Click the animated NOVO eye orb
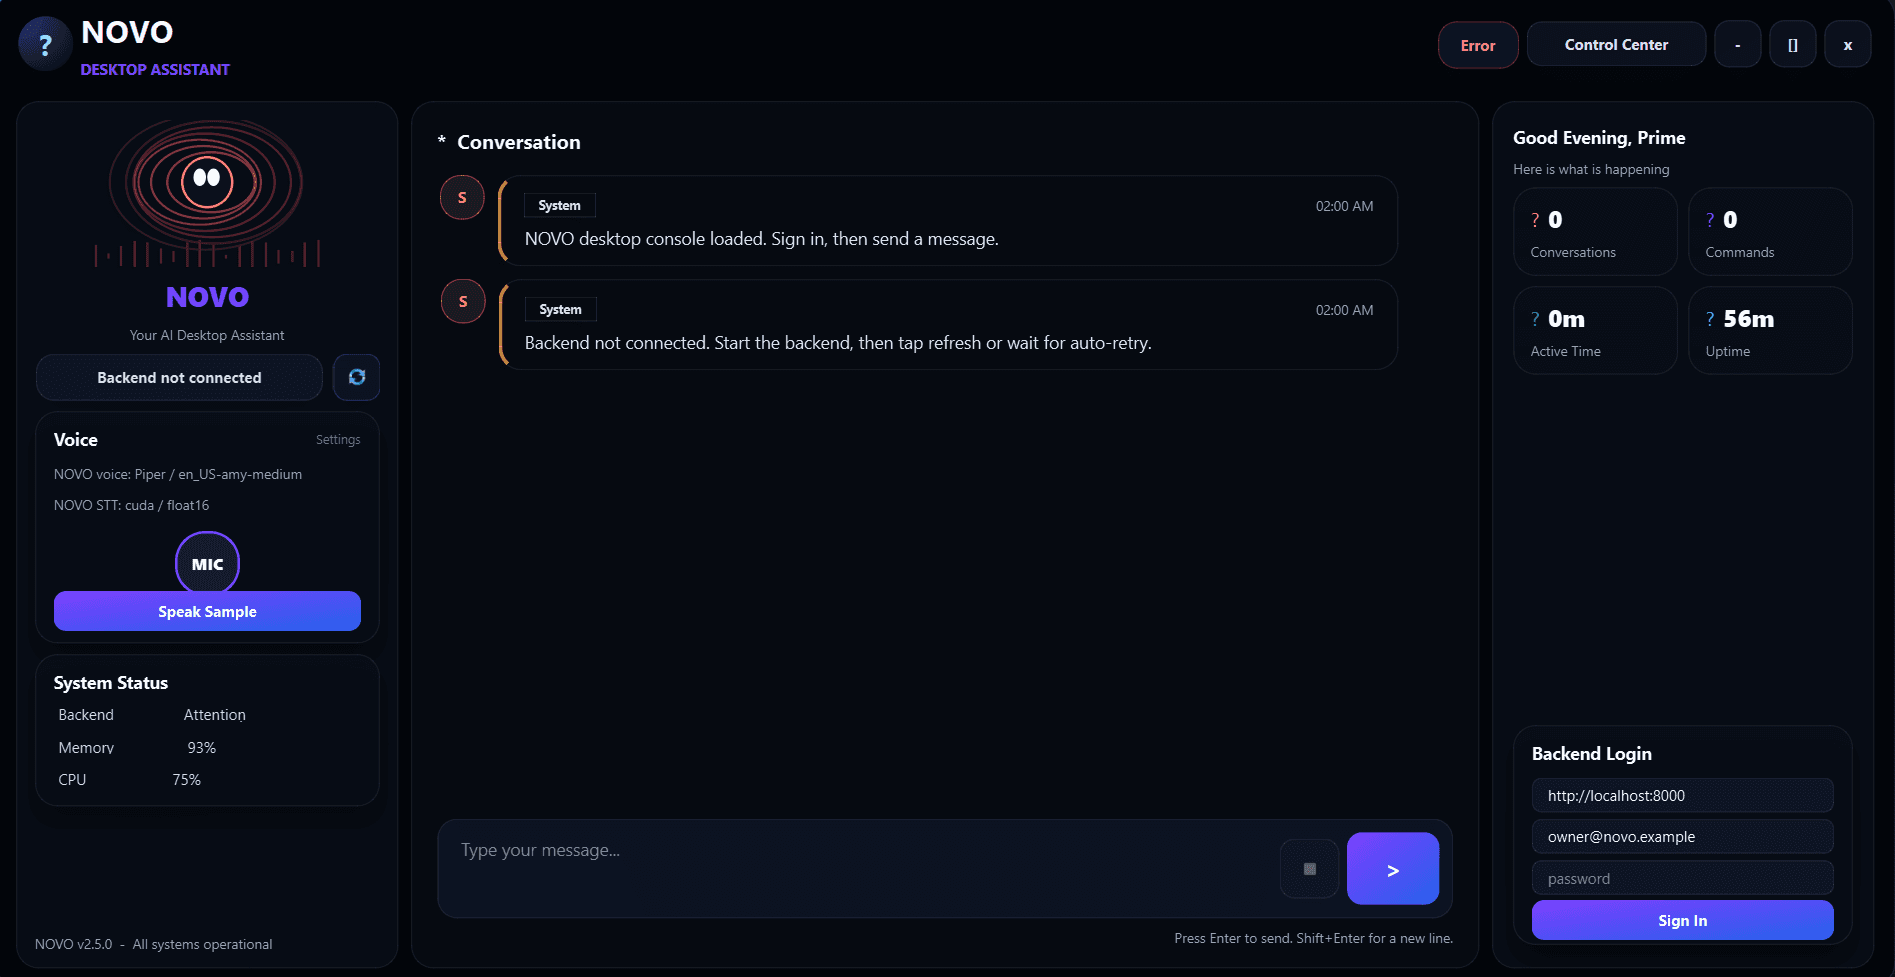 point(207,182)
